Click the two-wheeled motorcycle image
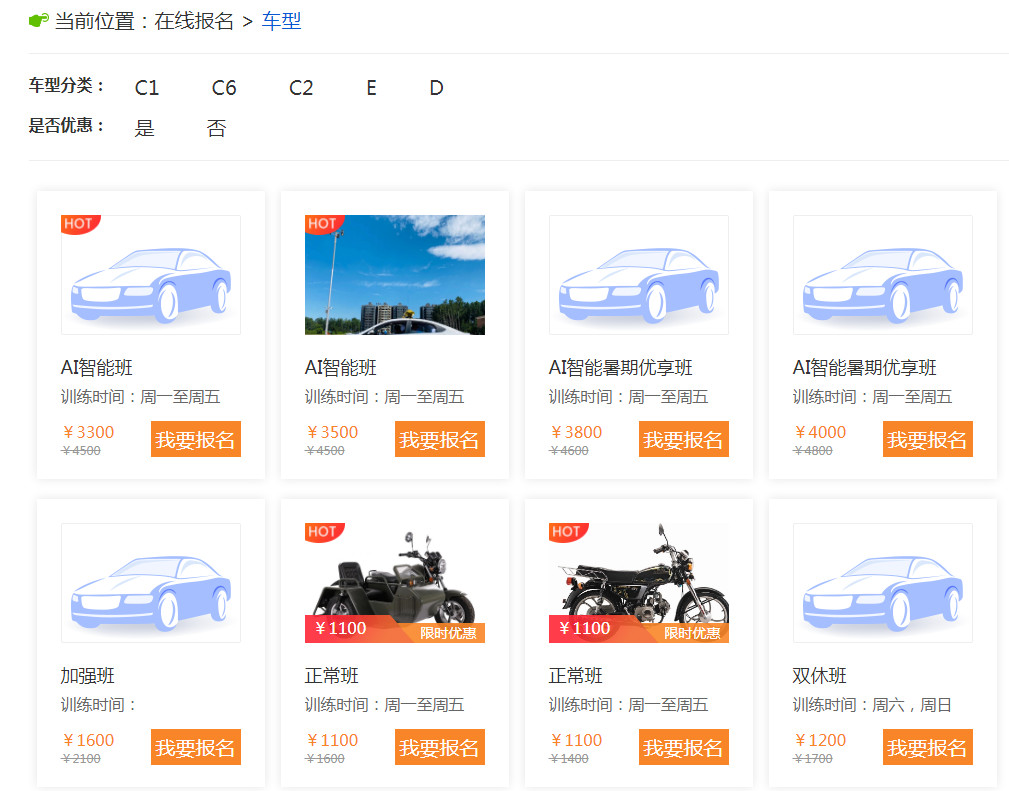The width and height of the screenshot is (1009, 791). click(639, 582)
